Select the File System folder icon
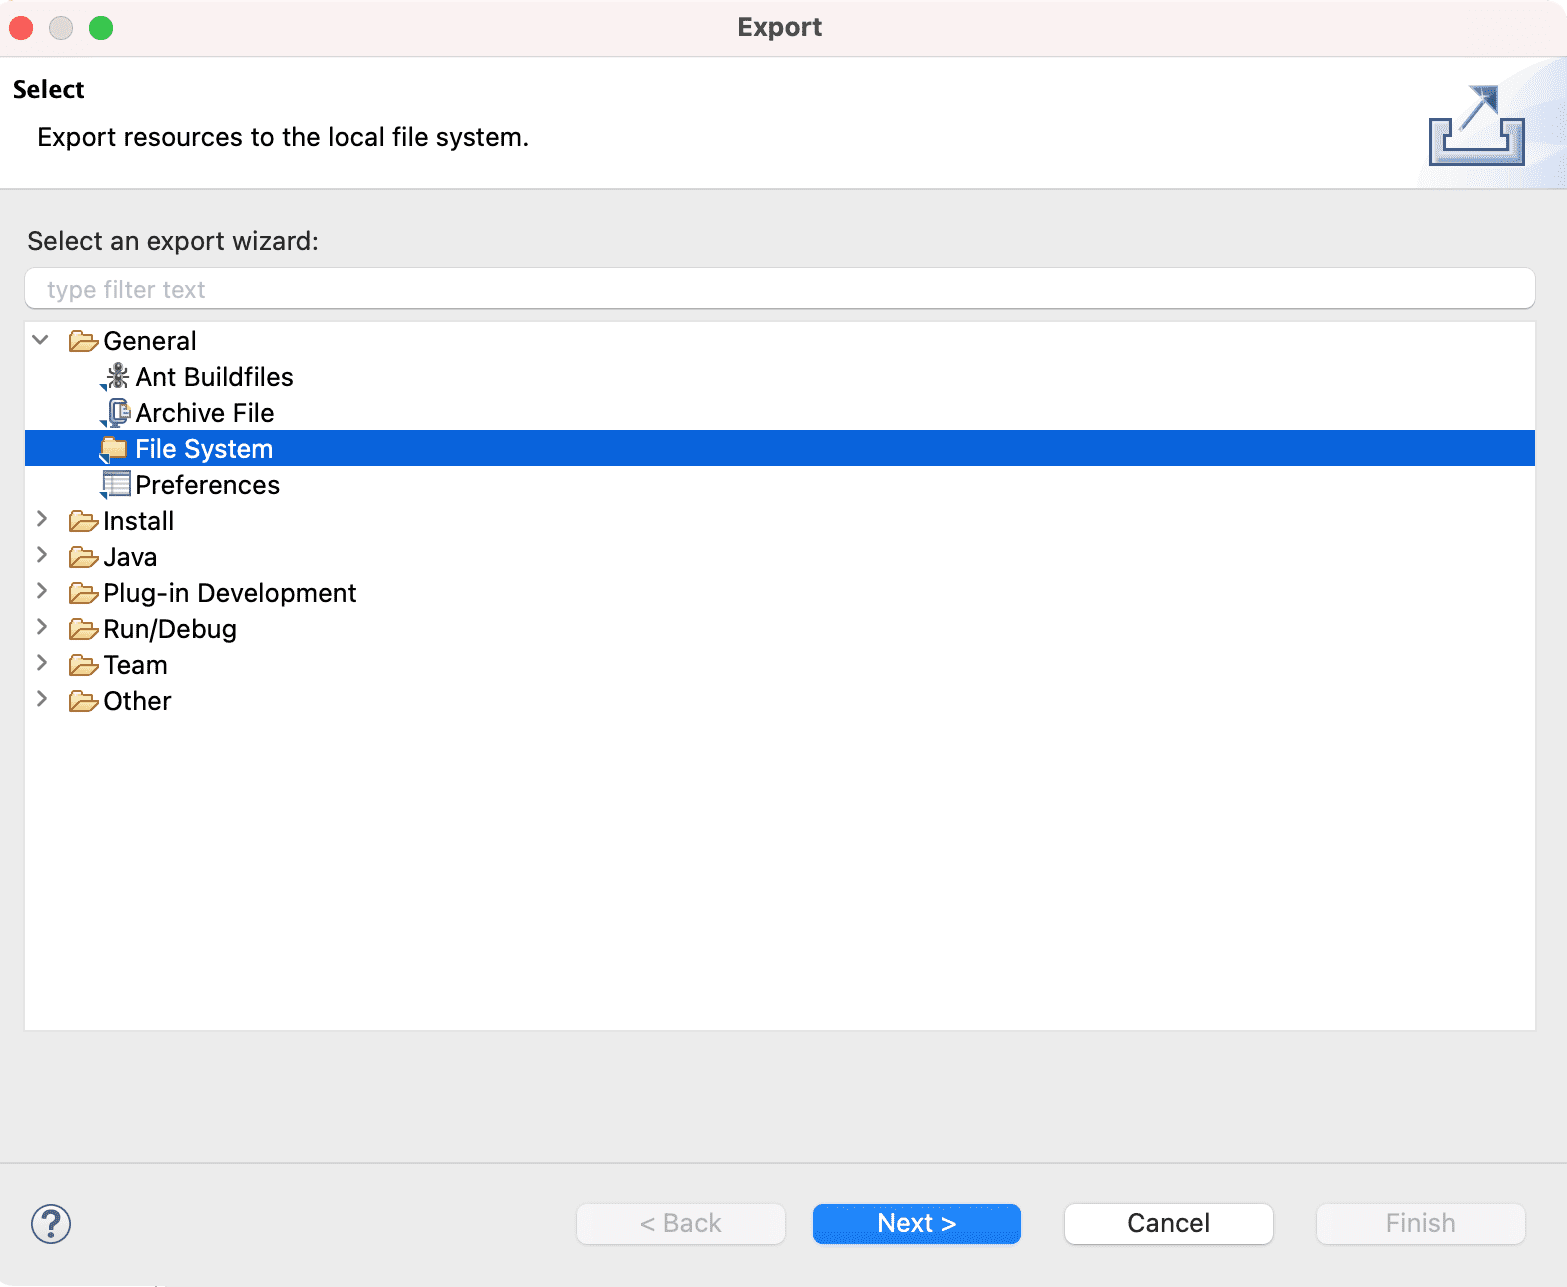Viewport: 1567px width, 1287px height. point(113,448)
